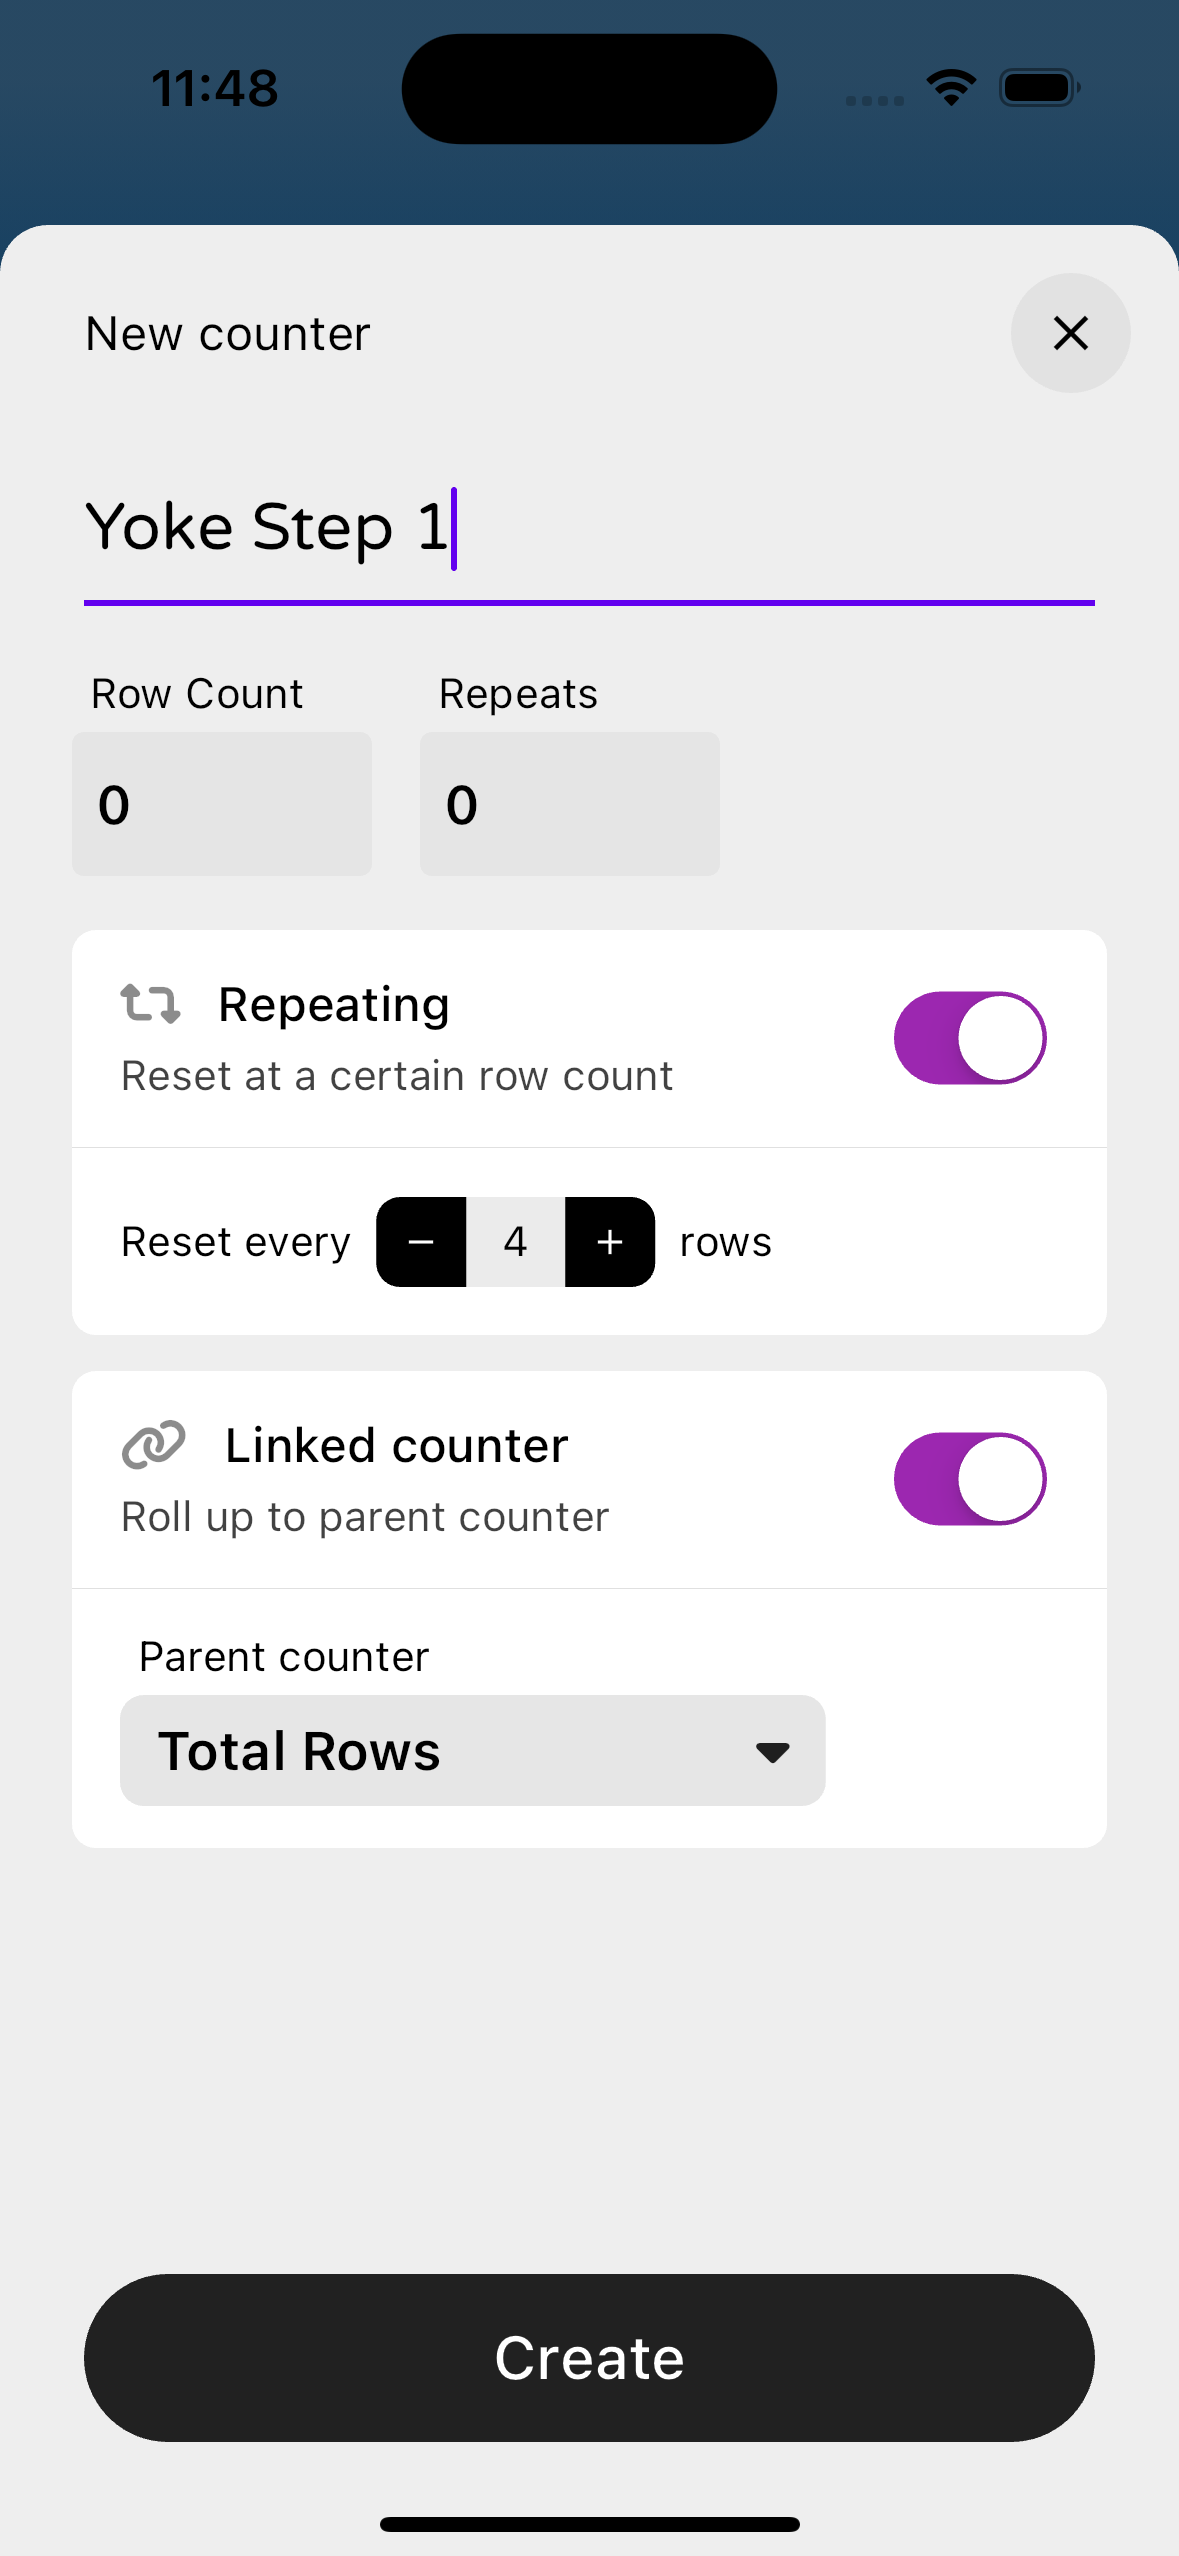The width and height of the screenshot is (1179, 2556).
Task: Click the reset rows value 4
Action: pyautogui.click(x=515, y=1242)
